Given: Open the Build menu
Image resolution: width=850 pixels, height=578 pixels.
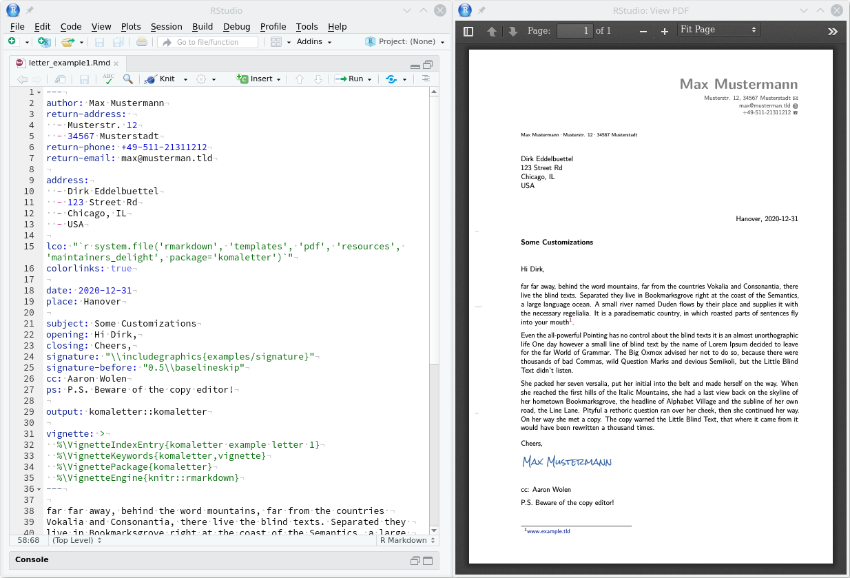Looking at the screenshot, I should click(x=202, y=27).
